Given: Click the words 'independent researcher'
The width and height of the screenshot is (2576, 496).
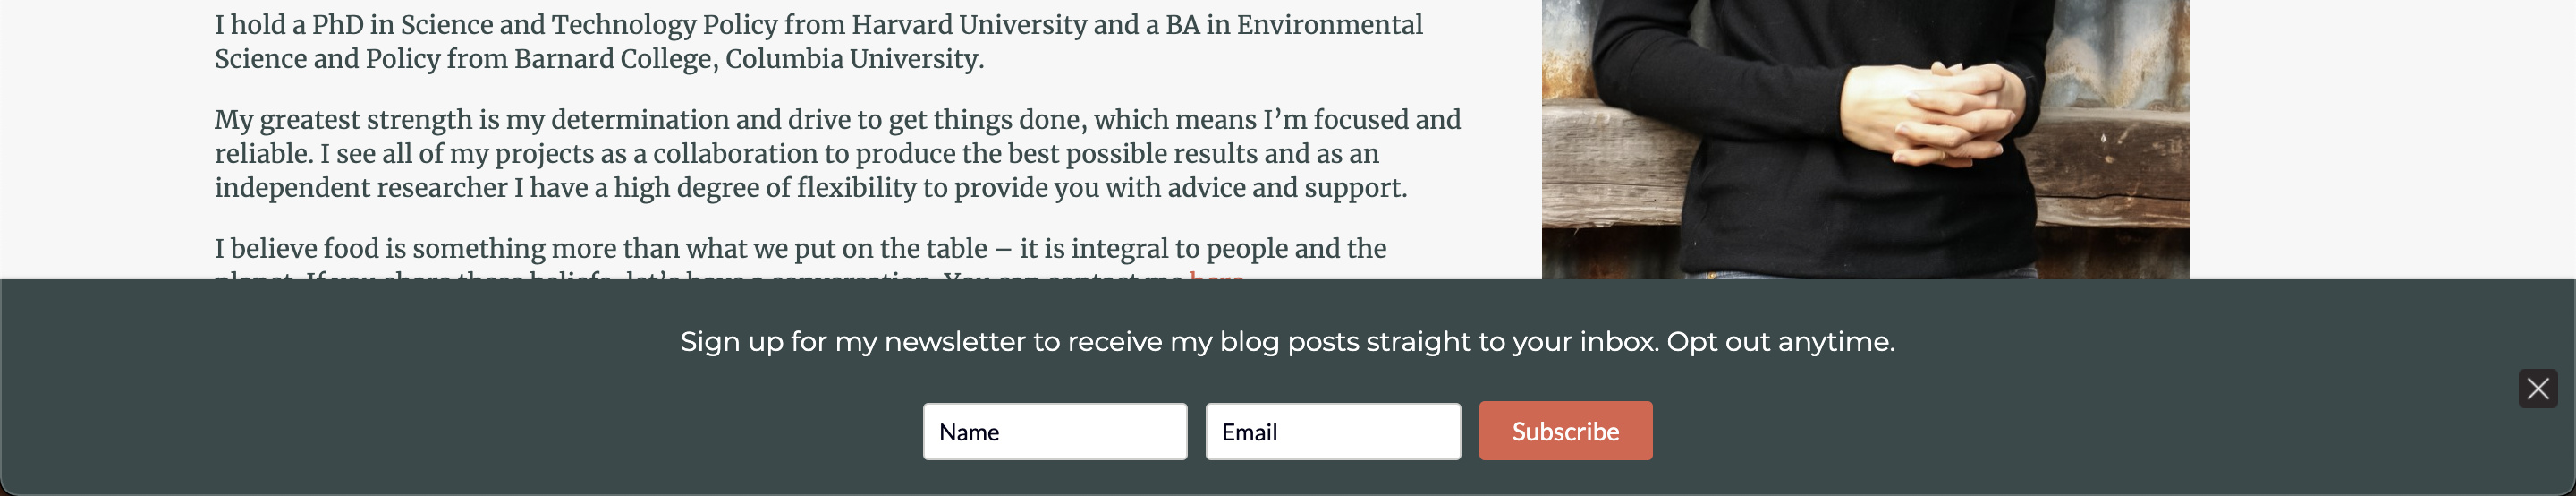Looking at the screenshot, I should (x=361, y=188).
